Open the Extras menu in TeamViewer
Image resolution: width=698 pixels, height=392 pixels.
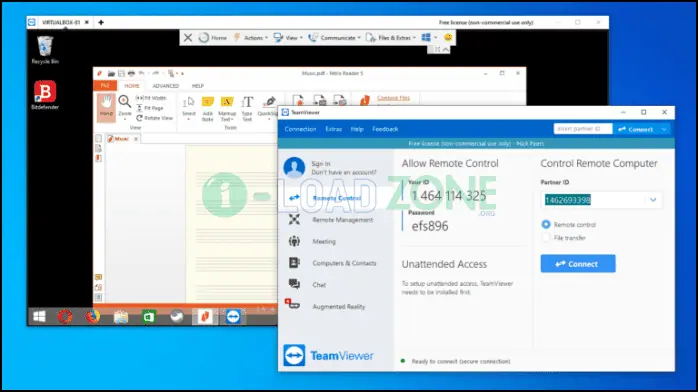(333, 129)
